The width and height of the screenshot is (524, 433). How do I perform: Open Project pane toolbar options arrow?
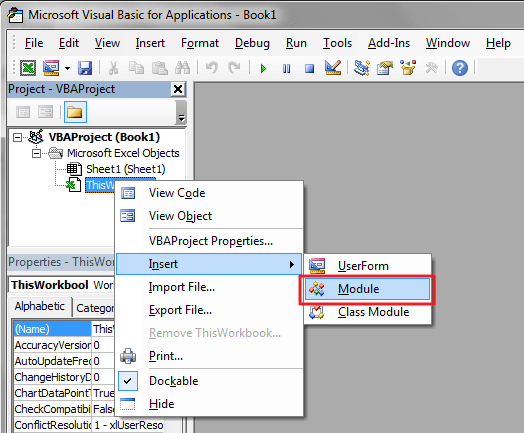[181, 113]
